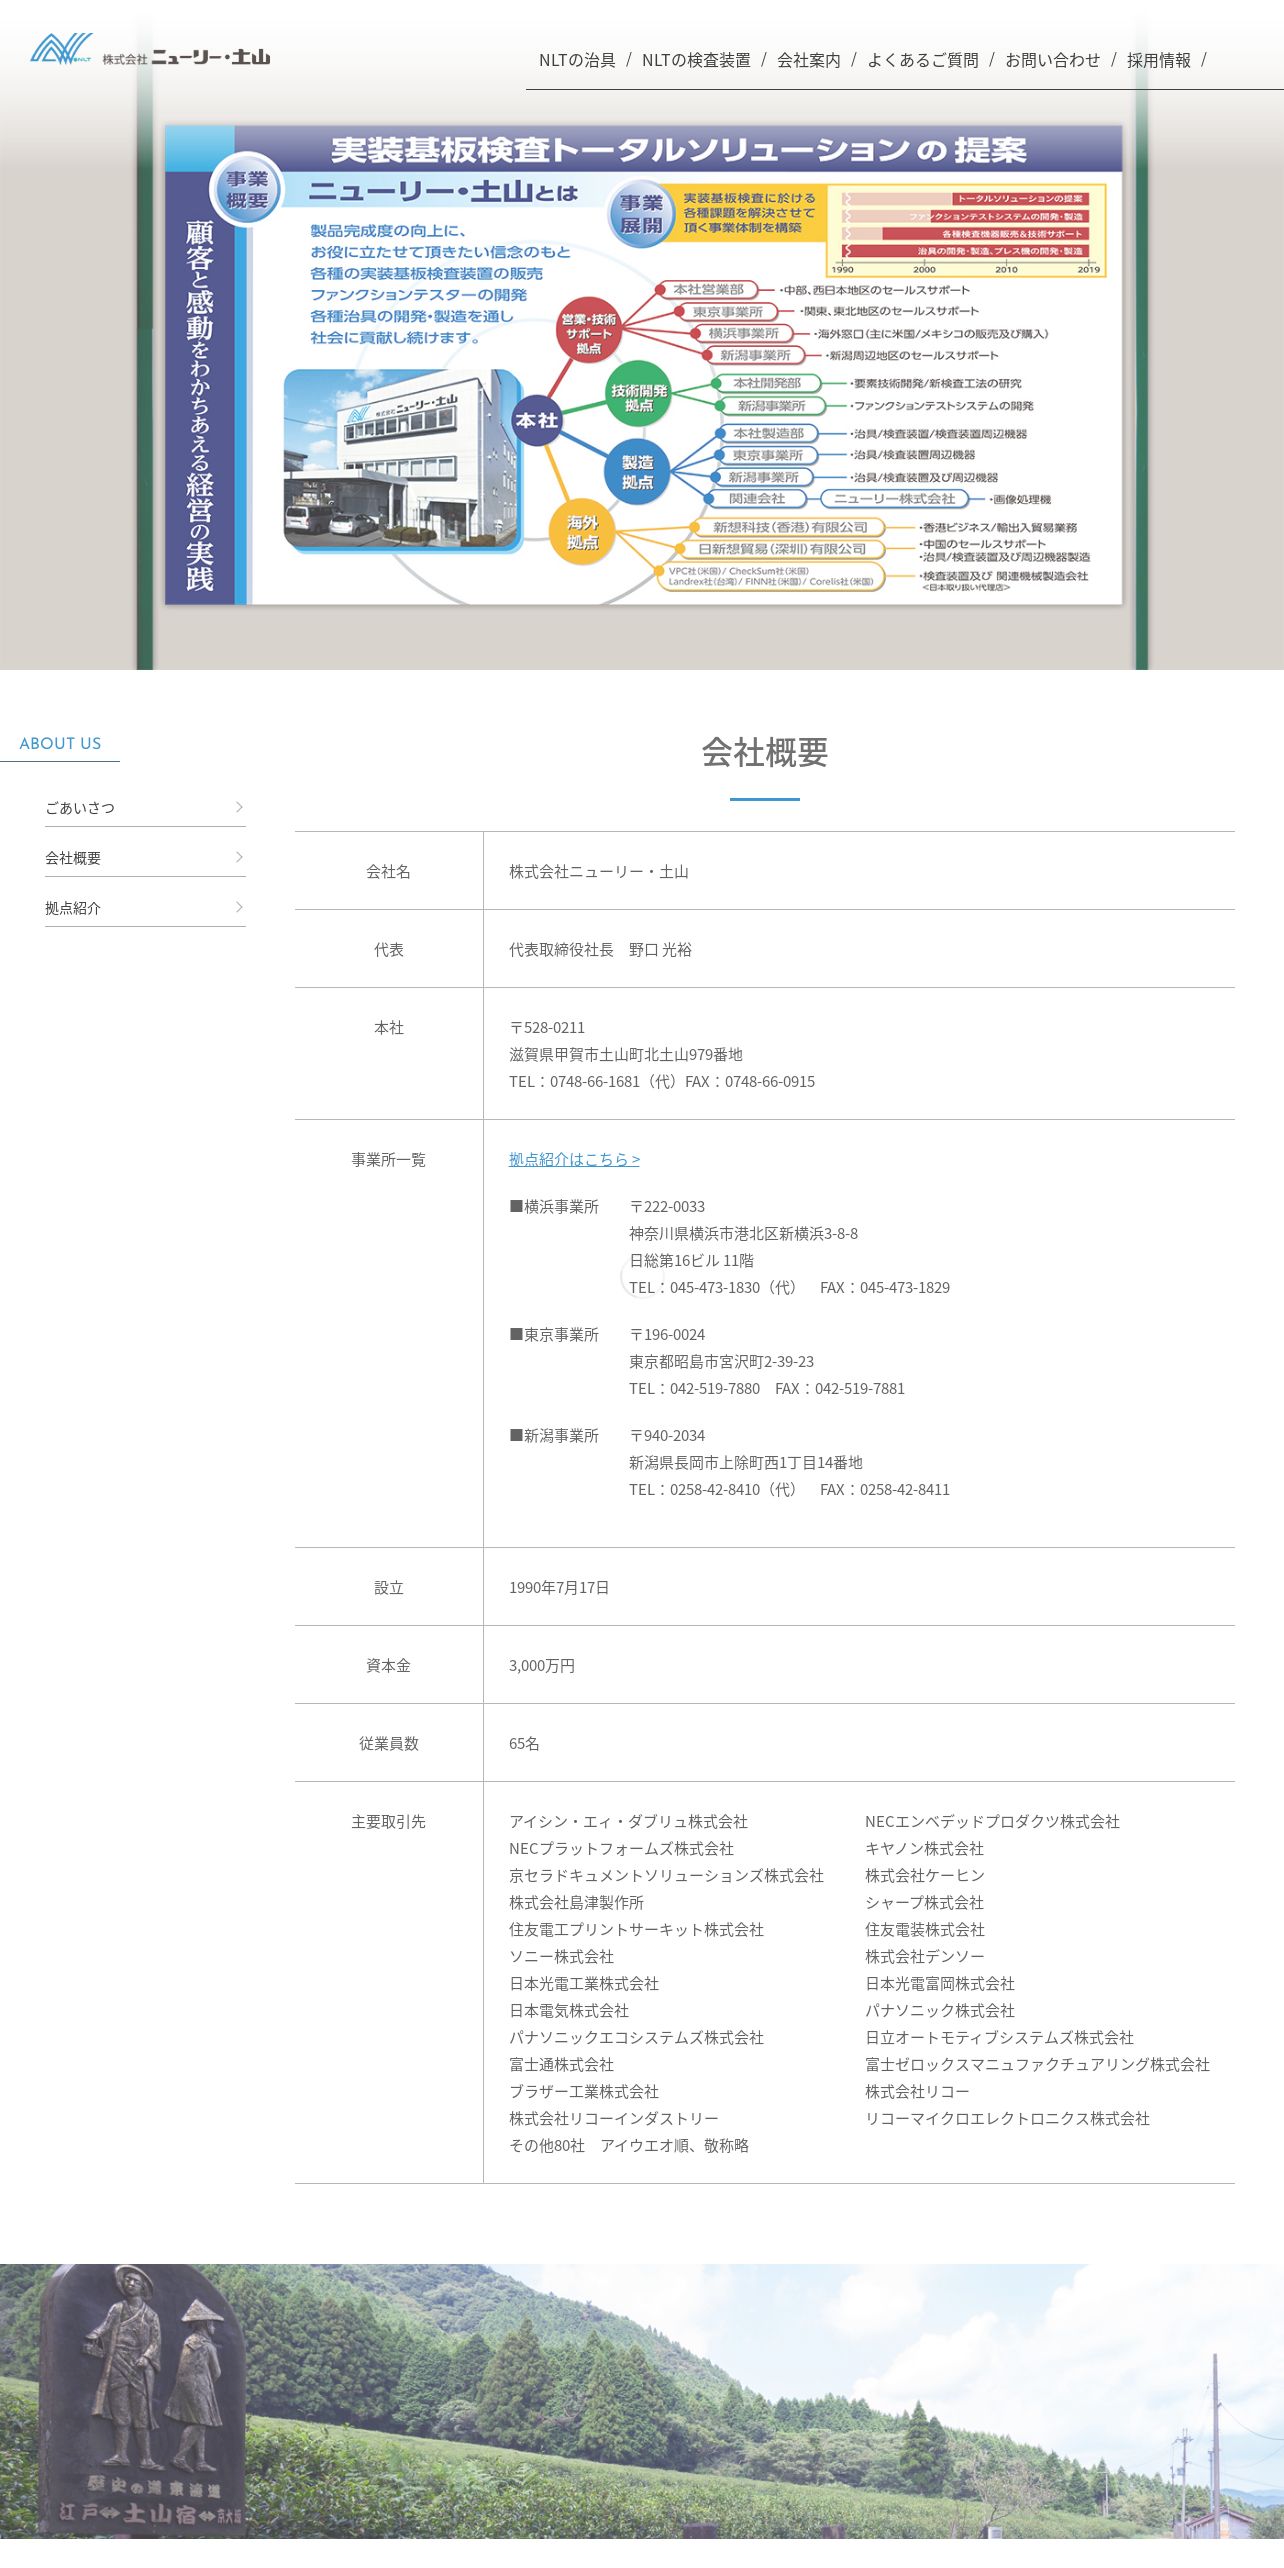Click client 株式会社デンソー
1284x2568 pixels.
(924, 1956)
